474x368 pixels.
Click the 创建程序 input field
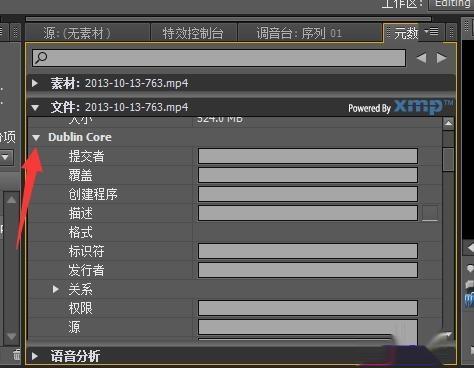point(308,194)
